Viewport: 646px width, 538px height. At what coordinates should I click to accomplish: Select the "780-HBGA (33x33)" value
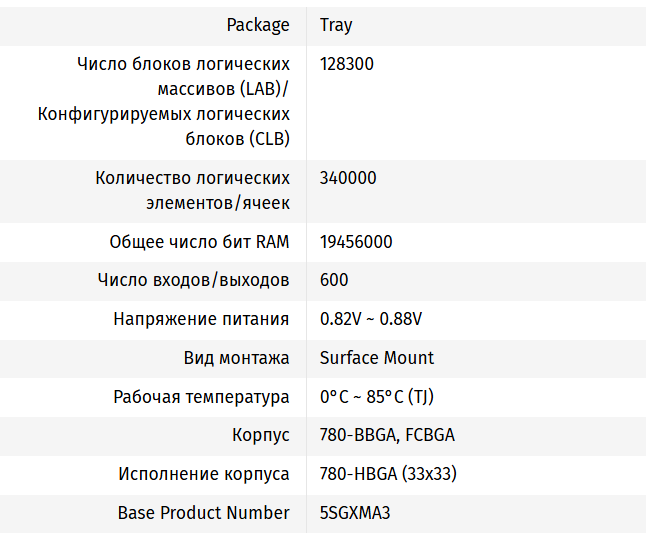pyautogui.click(x=388, y=474)
